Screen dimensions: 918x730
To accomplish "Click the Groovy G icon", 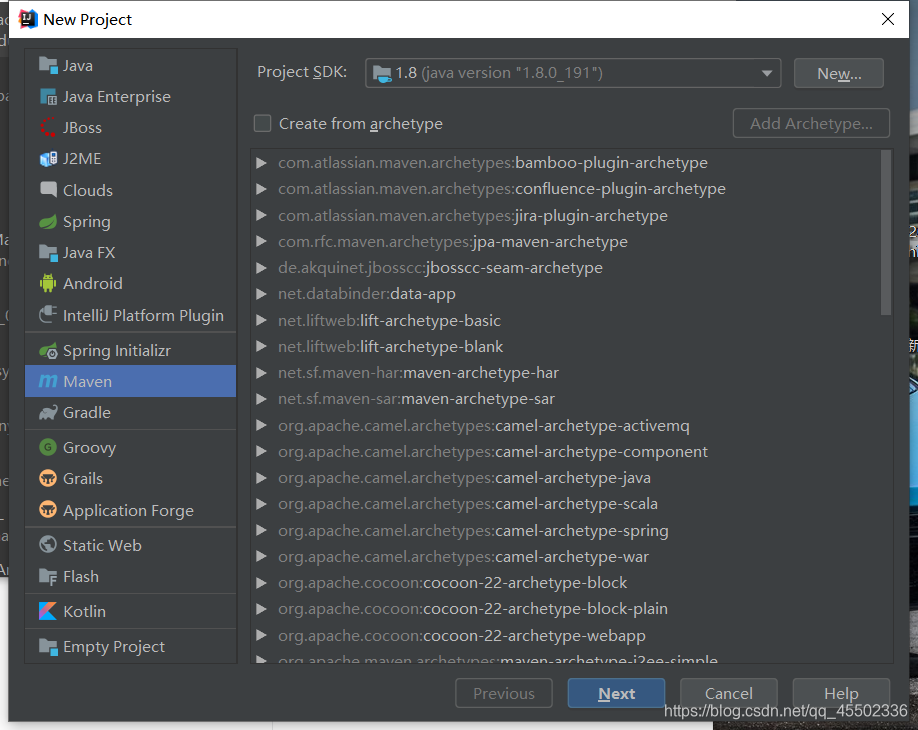I will tap(48, 447).
